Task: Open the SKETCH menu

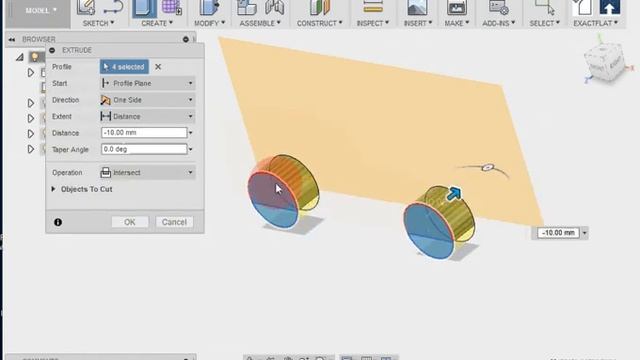Action: [x=98, y=23]
